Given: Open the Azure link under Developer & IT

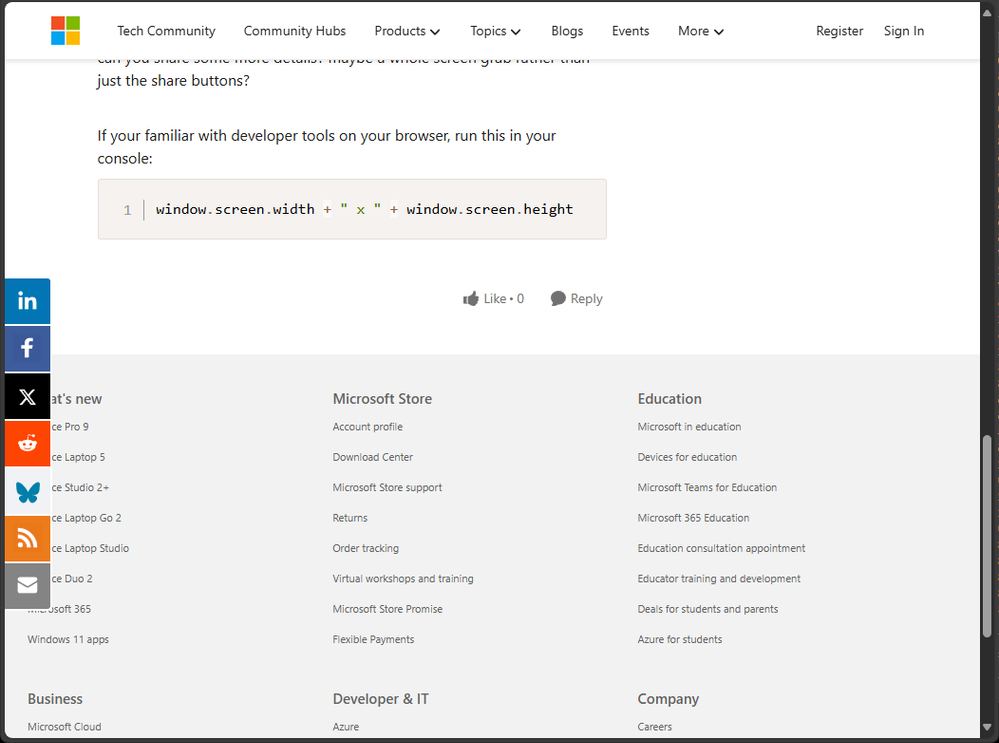Looking at the screenshot, I should click(346, 726).
